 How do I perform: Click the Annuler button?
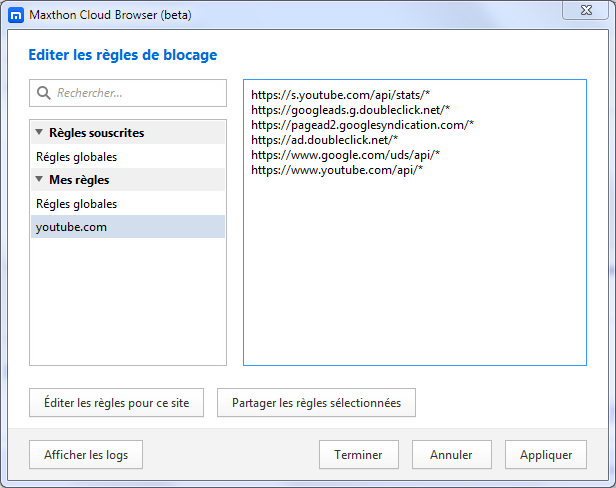coord(452,455)
